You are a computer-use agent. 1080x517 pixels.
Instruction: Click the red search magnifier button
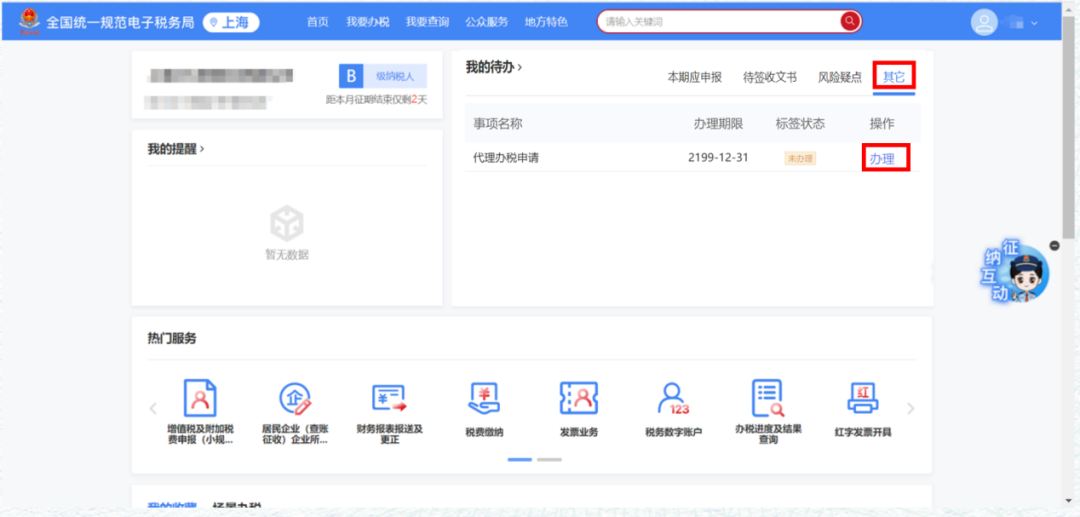point(850,21)
